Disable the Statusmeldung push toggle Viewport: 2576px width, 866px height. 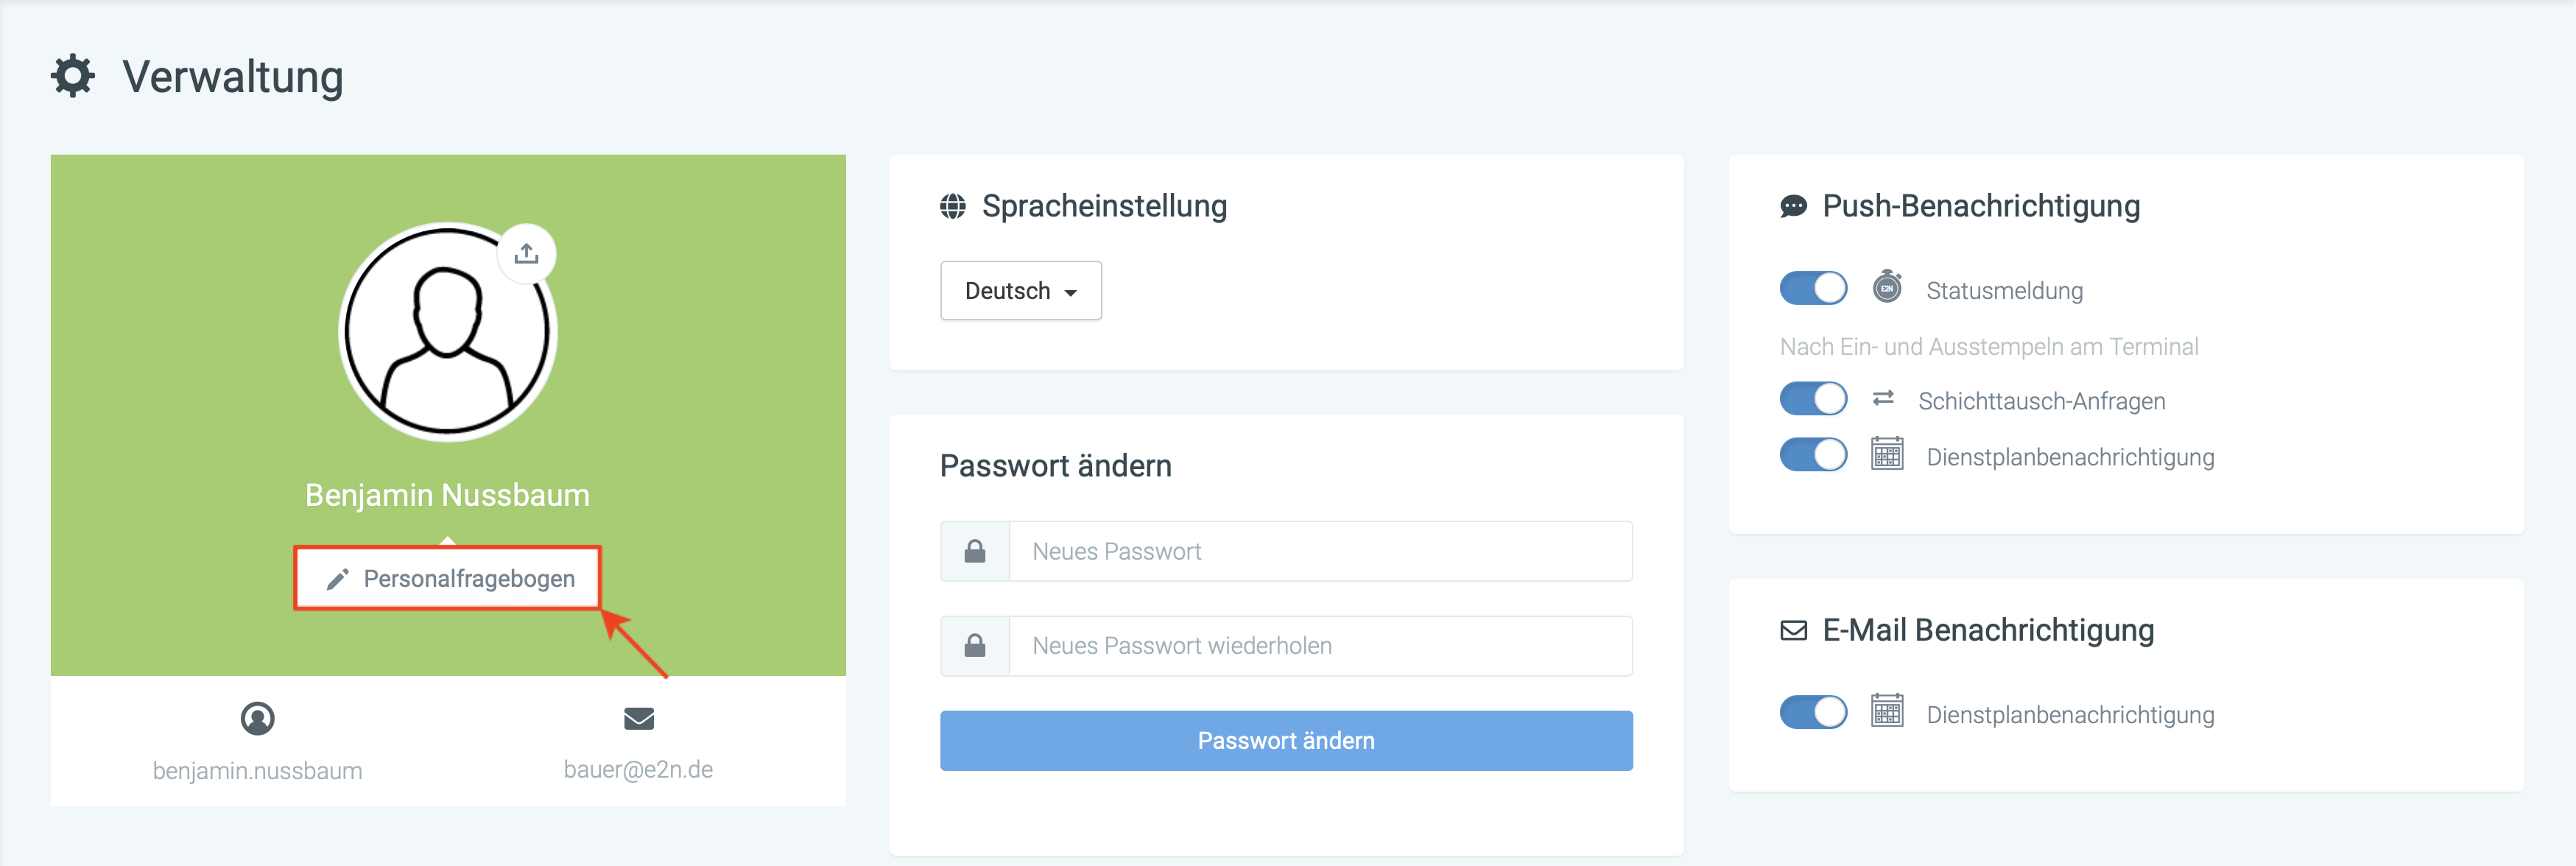point(1813,288)
